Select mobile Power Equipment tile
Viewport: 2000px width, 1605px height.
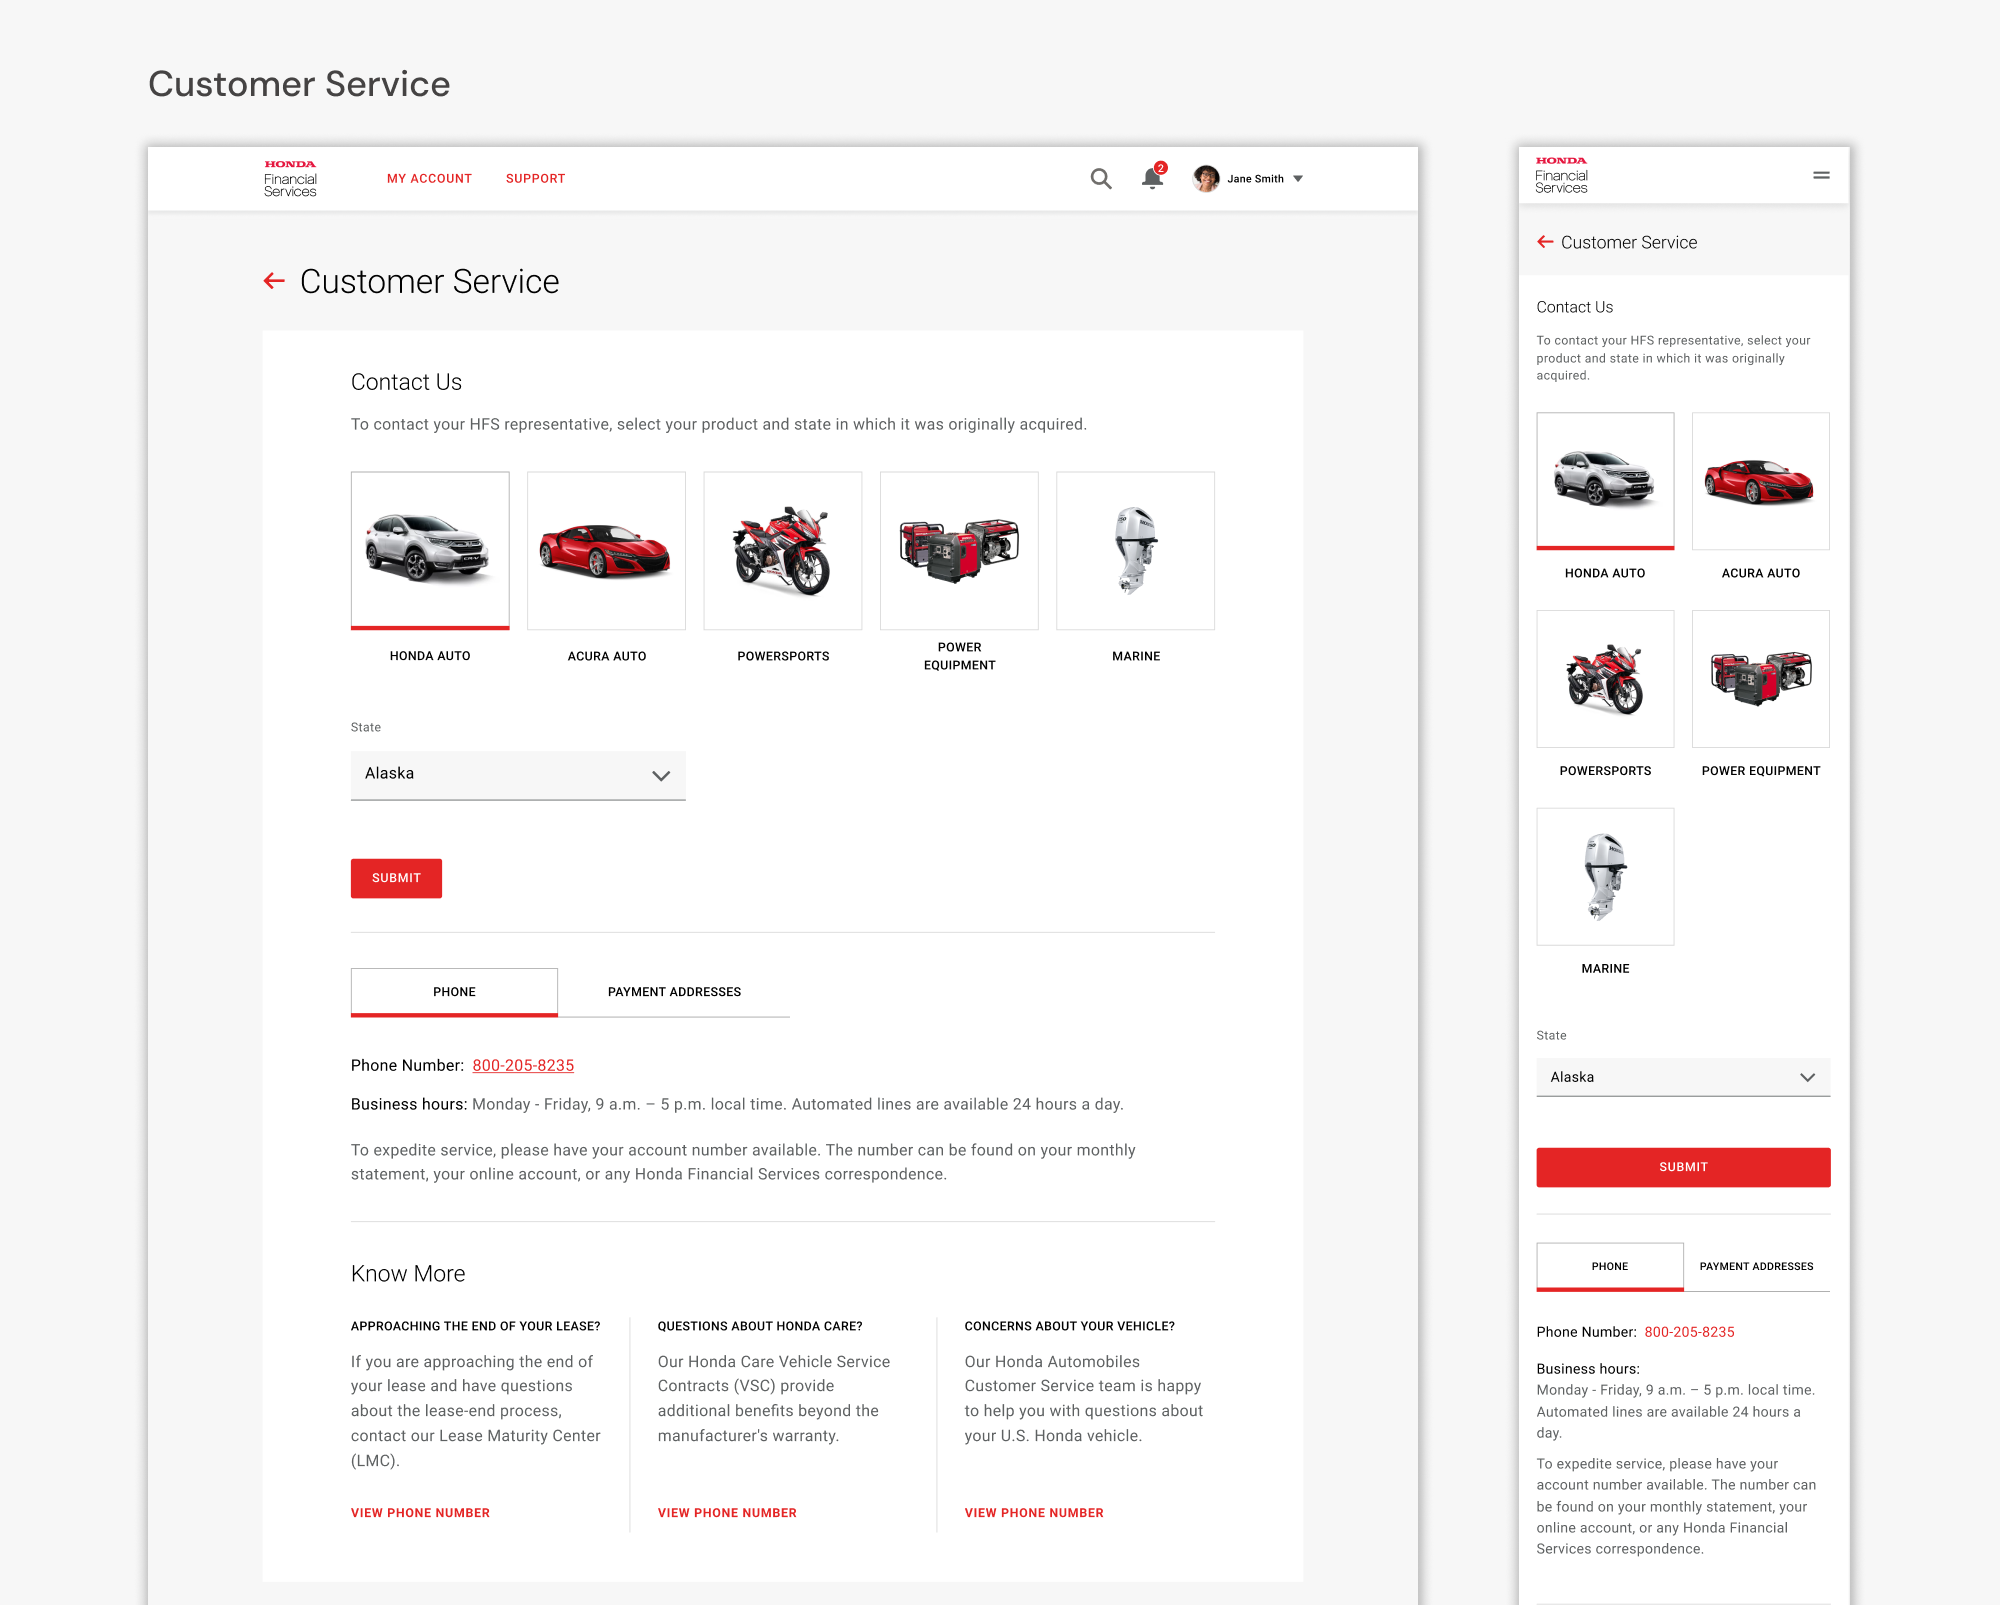tap(1761, 679)
